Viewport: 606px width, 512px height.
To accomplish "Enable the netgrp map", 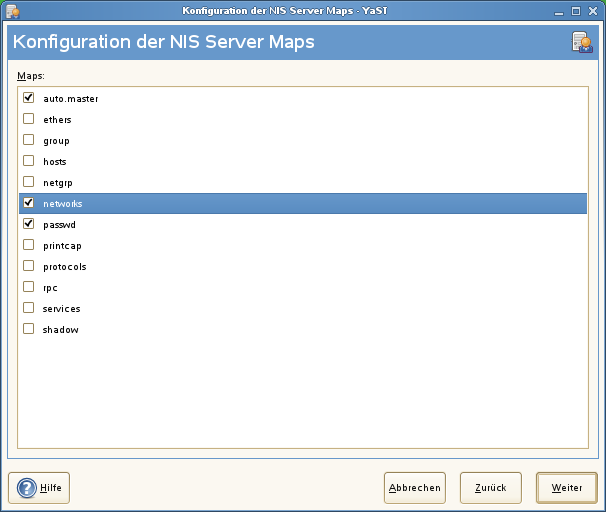I will (29, 182).
